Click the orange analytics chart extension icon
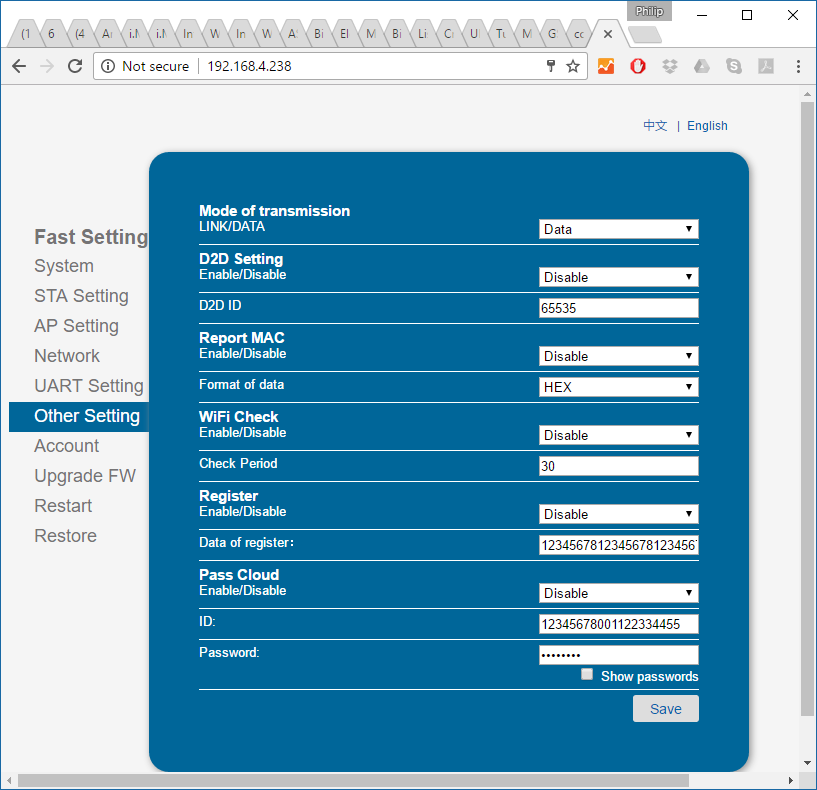Screen dimensions: 817x790 click(x=606, y=66)
